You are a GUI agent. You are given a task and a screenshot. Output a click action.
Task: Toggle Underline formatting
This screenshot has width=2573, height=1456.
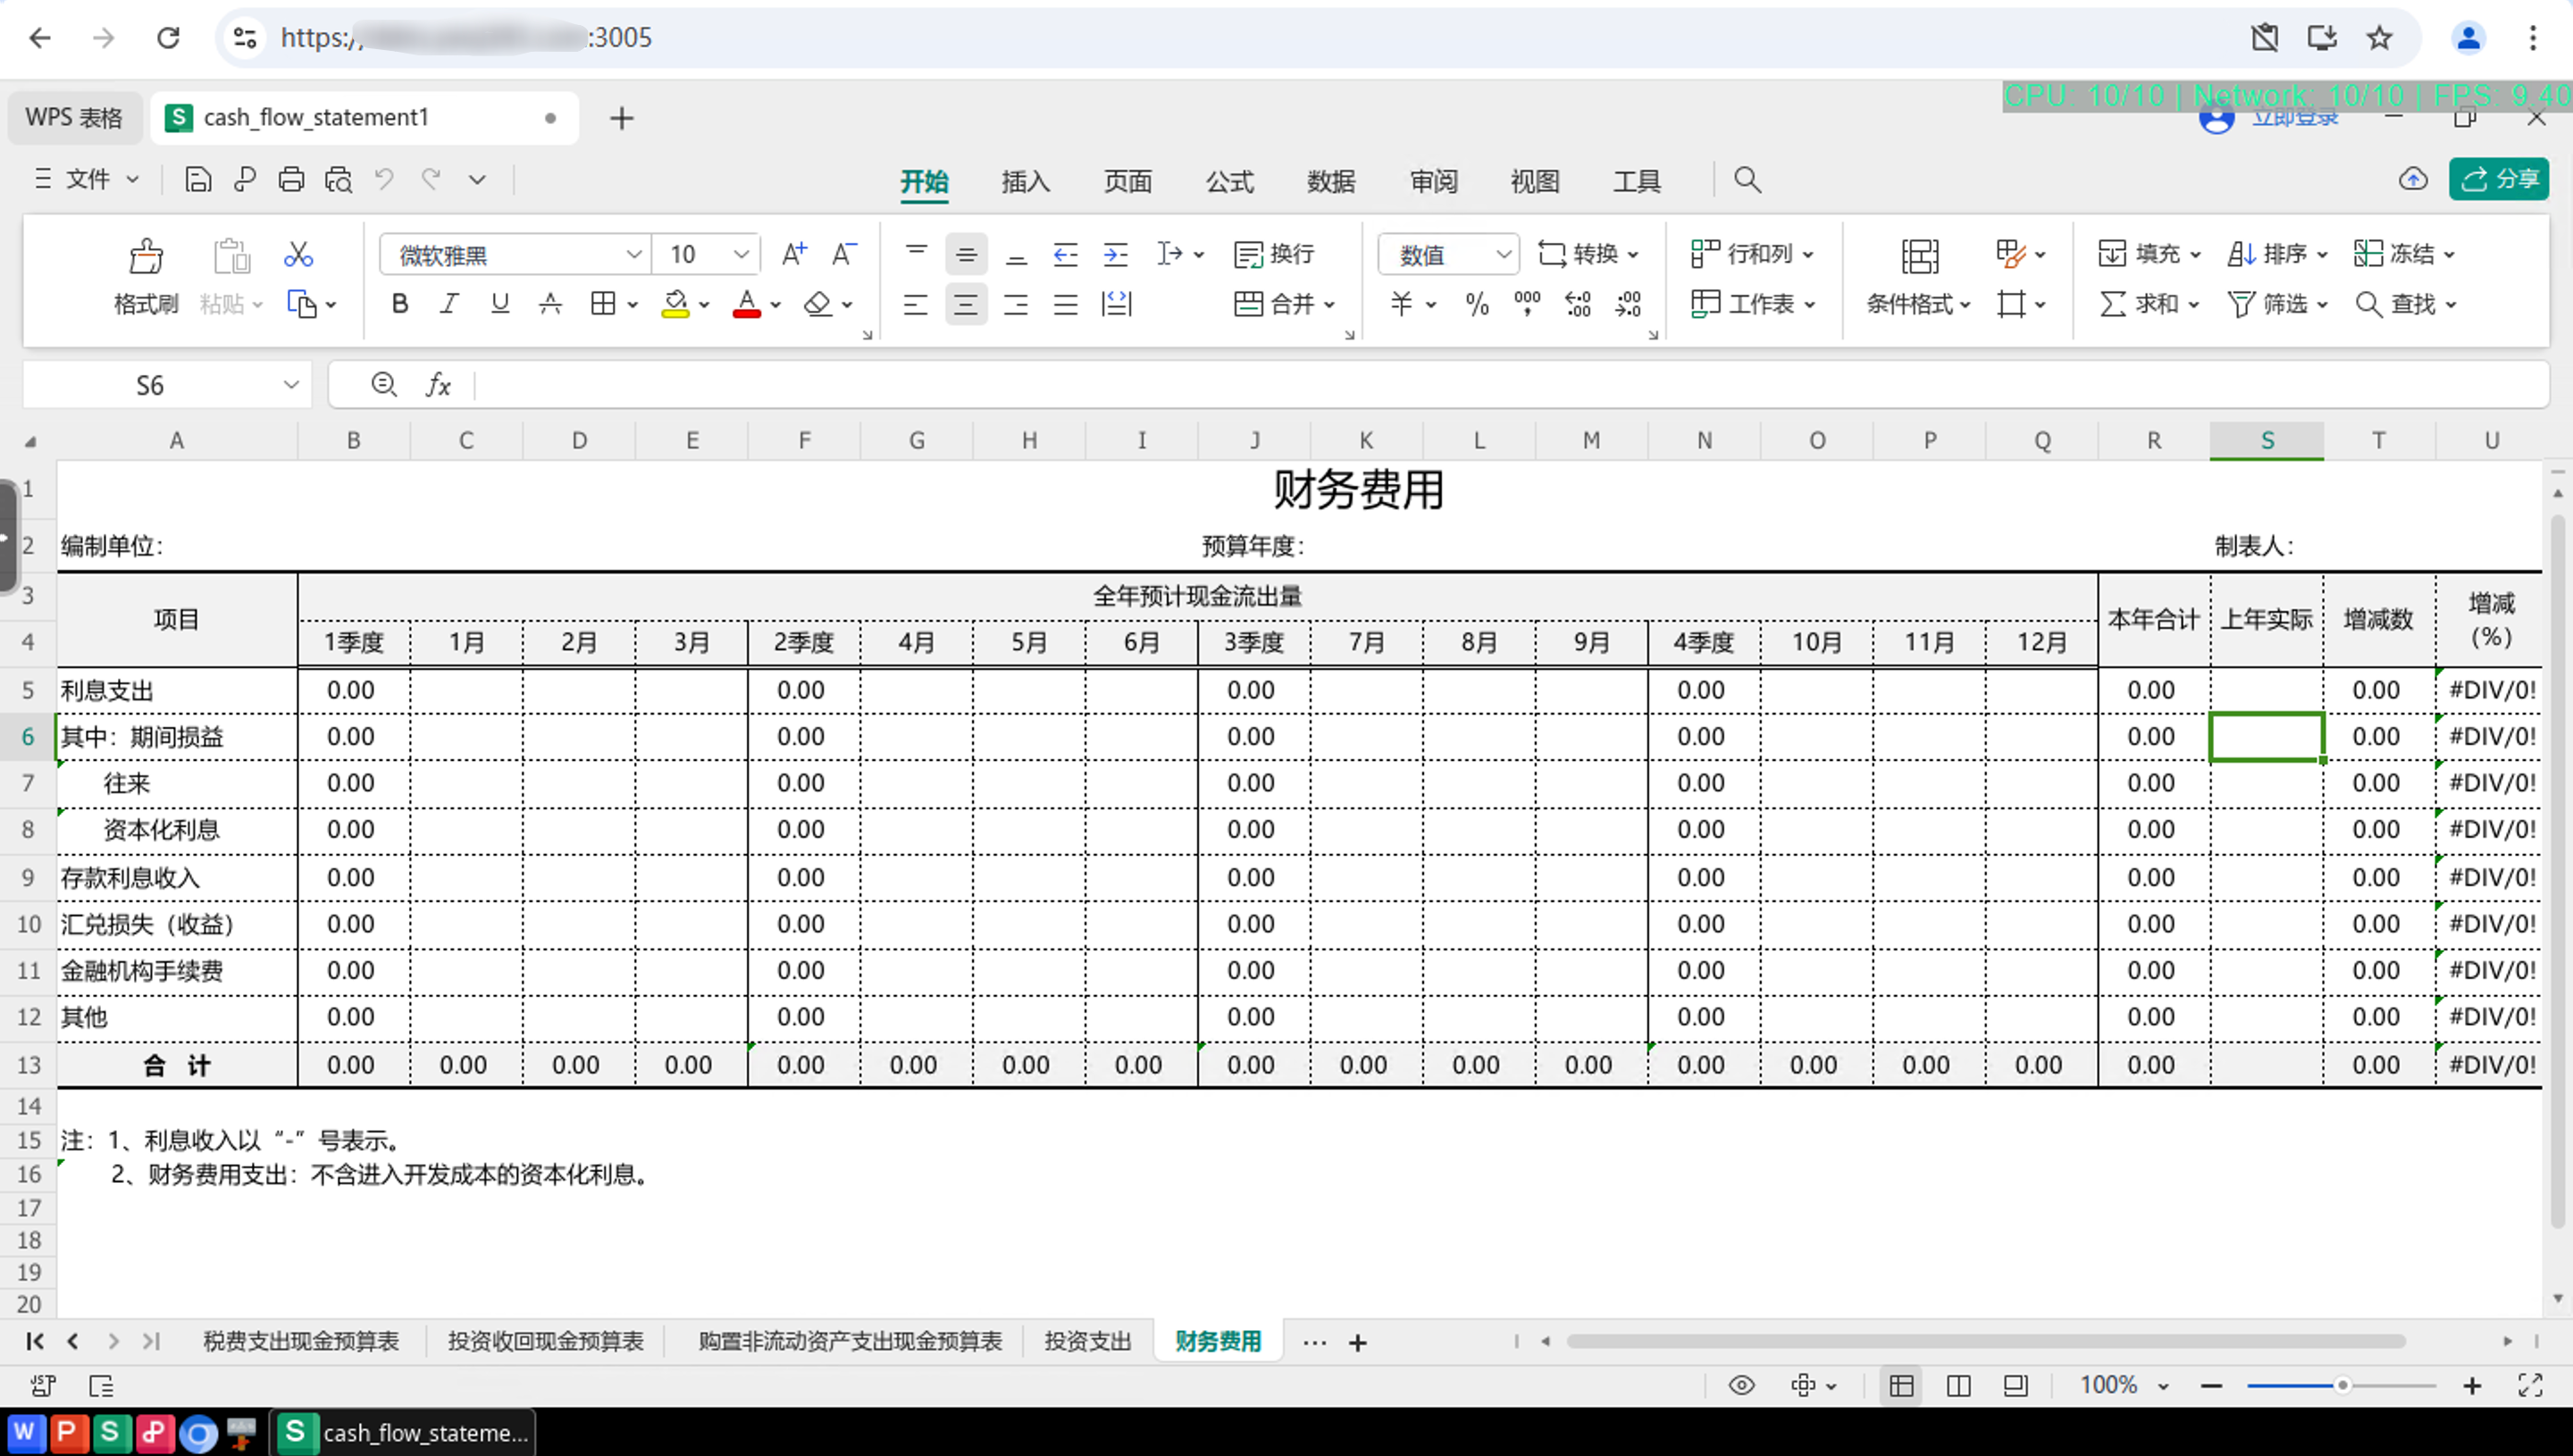tap(500, 304)
